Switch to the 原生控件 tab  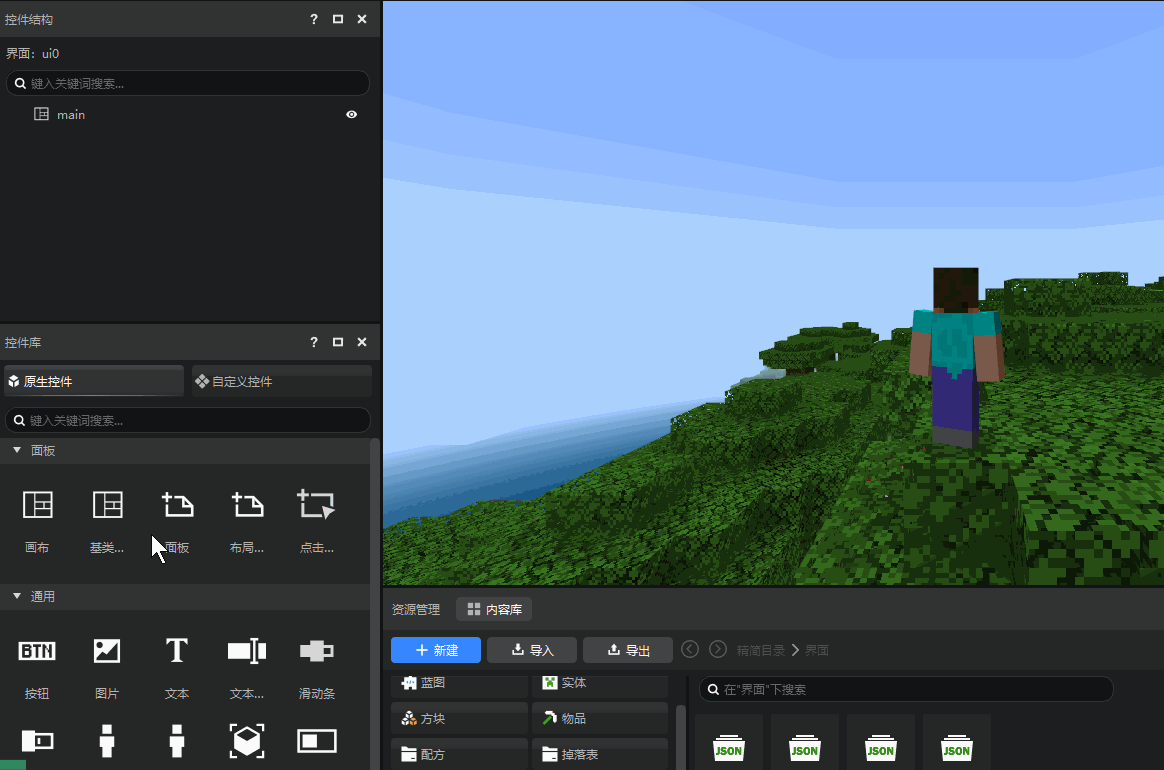94,381
